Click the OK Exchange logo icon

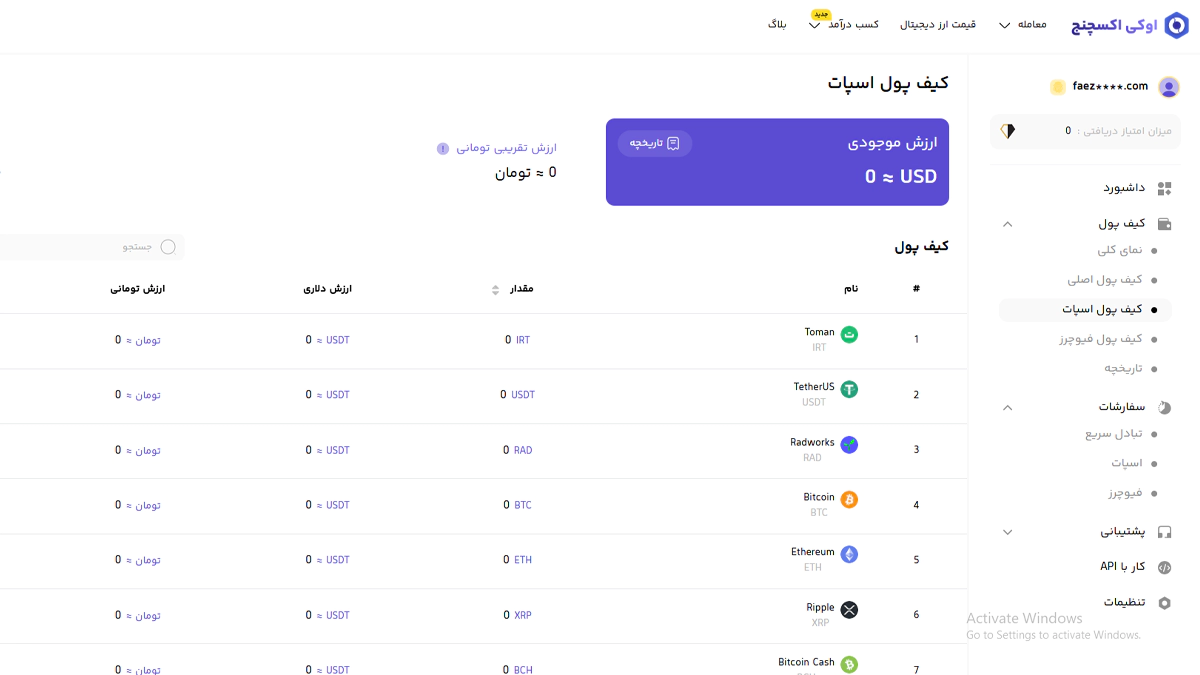click(1176, 25)
